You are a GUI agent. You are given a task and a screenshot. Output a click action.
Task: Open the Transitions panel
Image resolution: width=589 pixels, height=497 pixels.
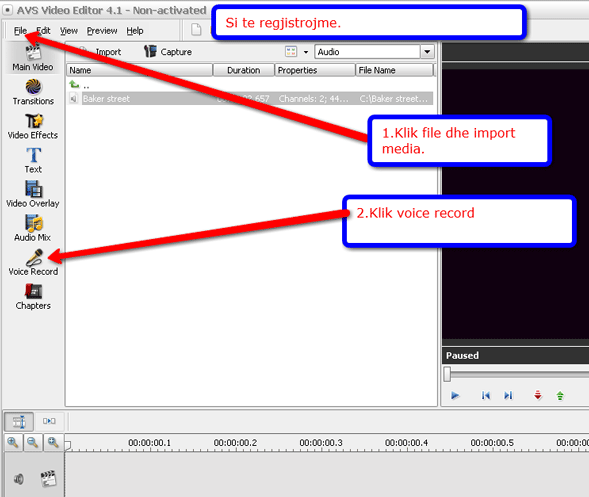pos(33,92)
